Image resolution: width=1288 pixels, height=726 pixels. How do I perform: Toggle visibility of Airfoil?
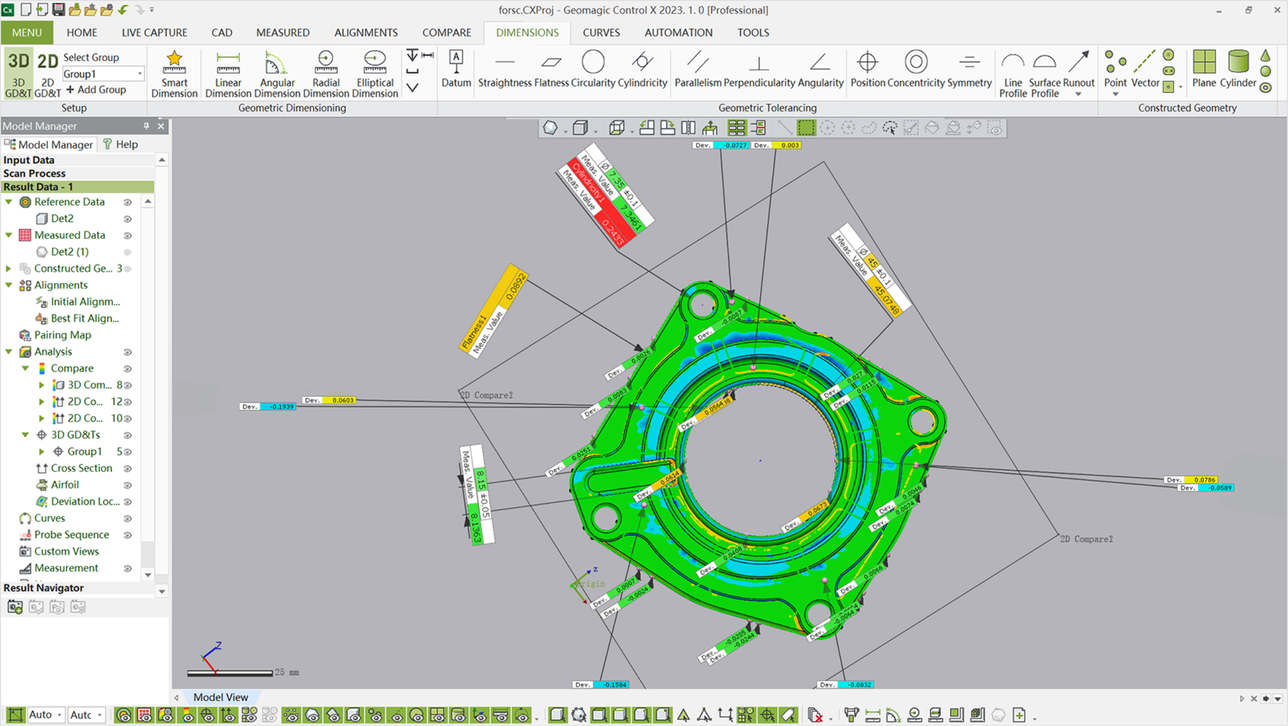[128, 485]
